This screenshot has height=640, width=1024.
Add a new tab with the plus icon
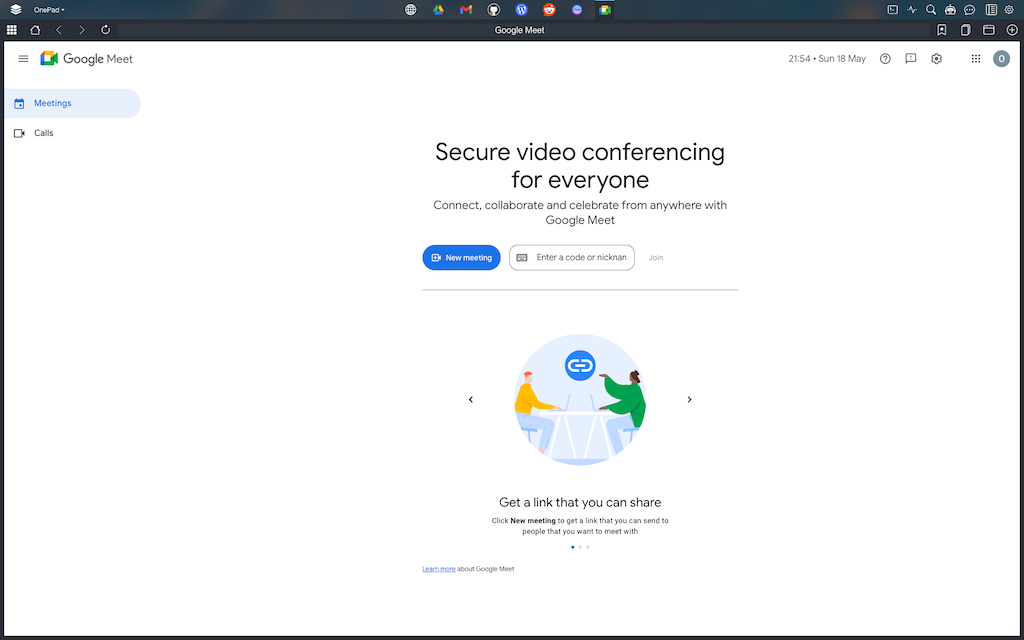(x=1012, y=30)
